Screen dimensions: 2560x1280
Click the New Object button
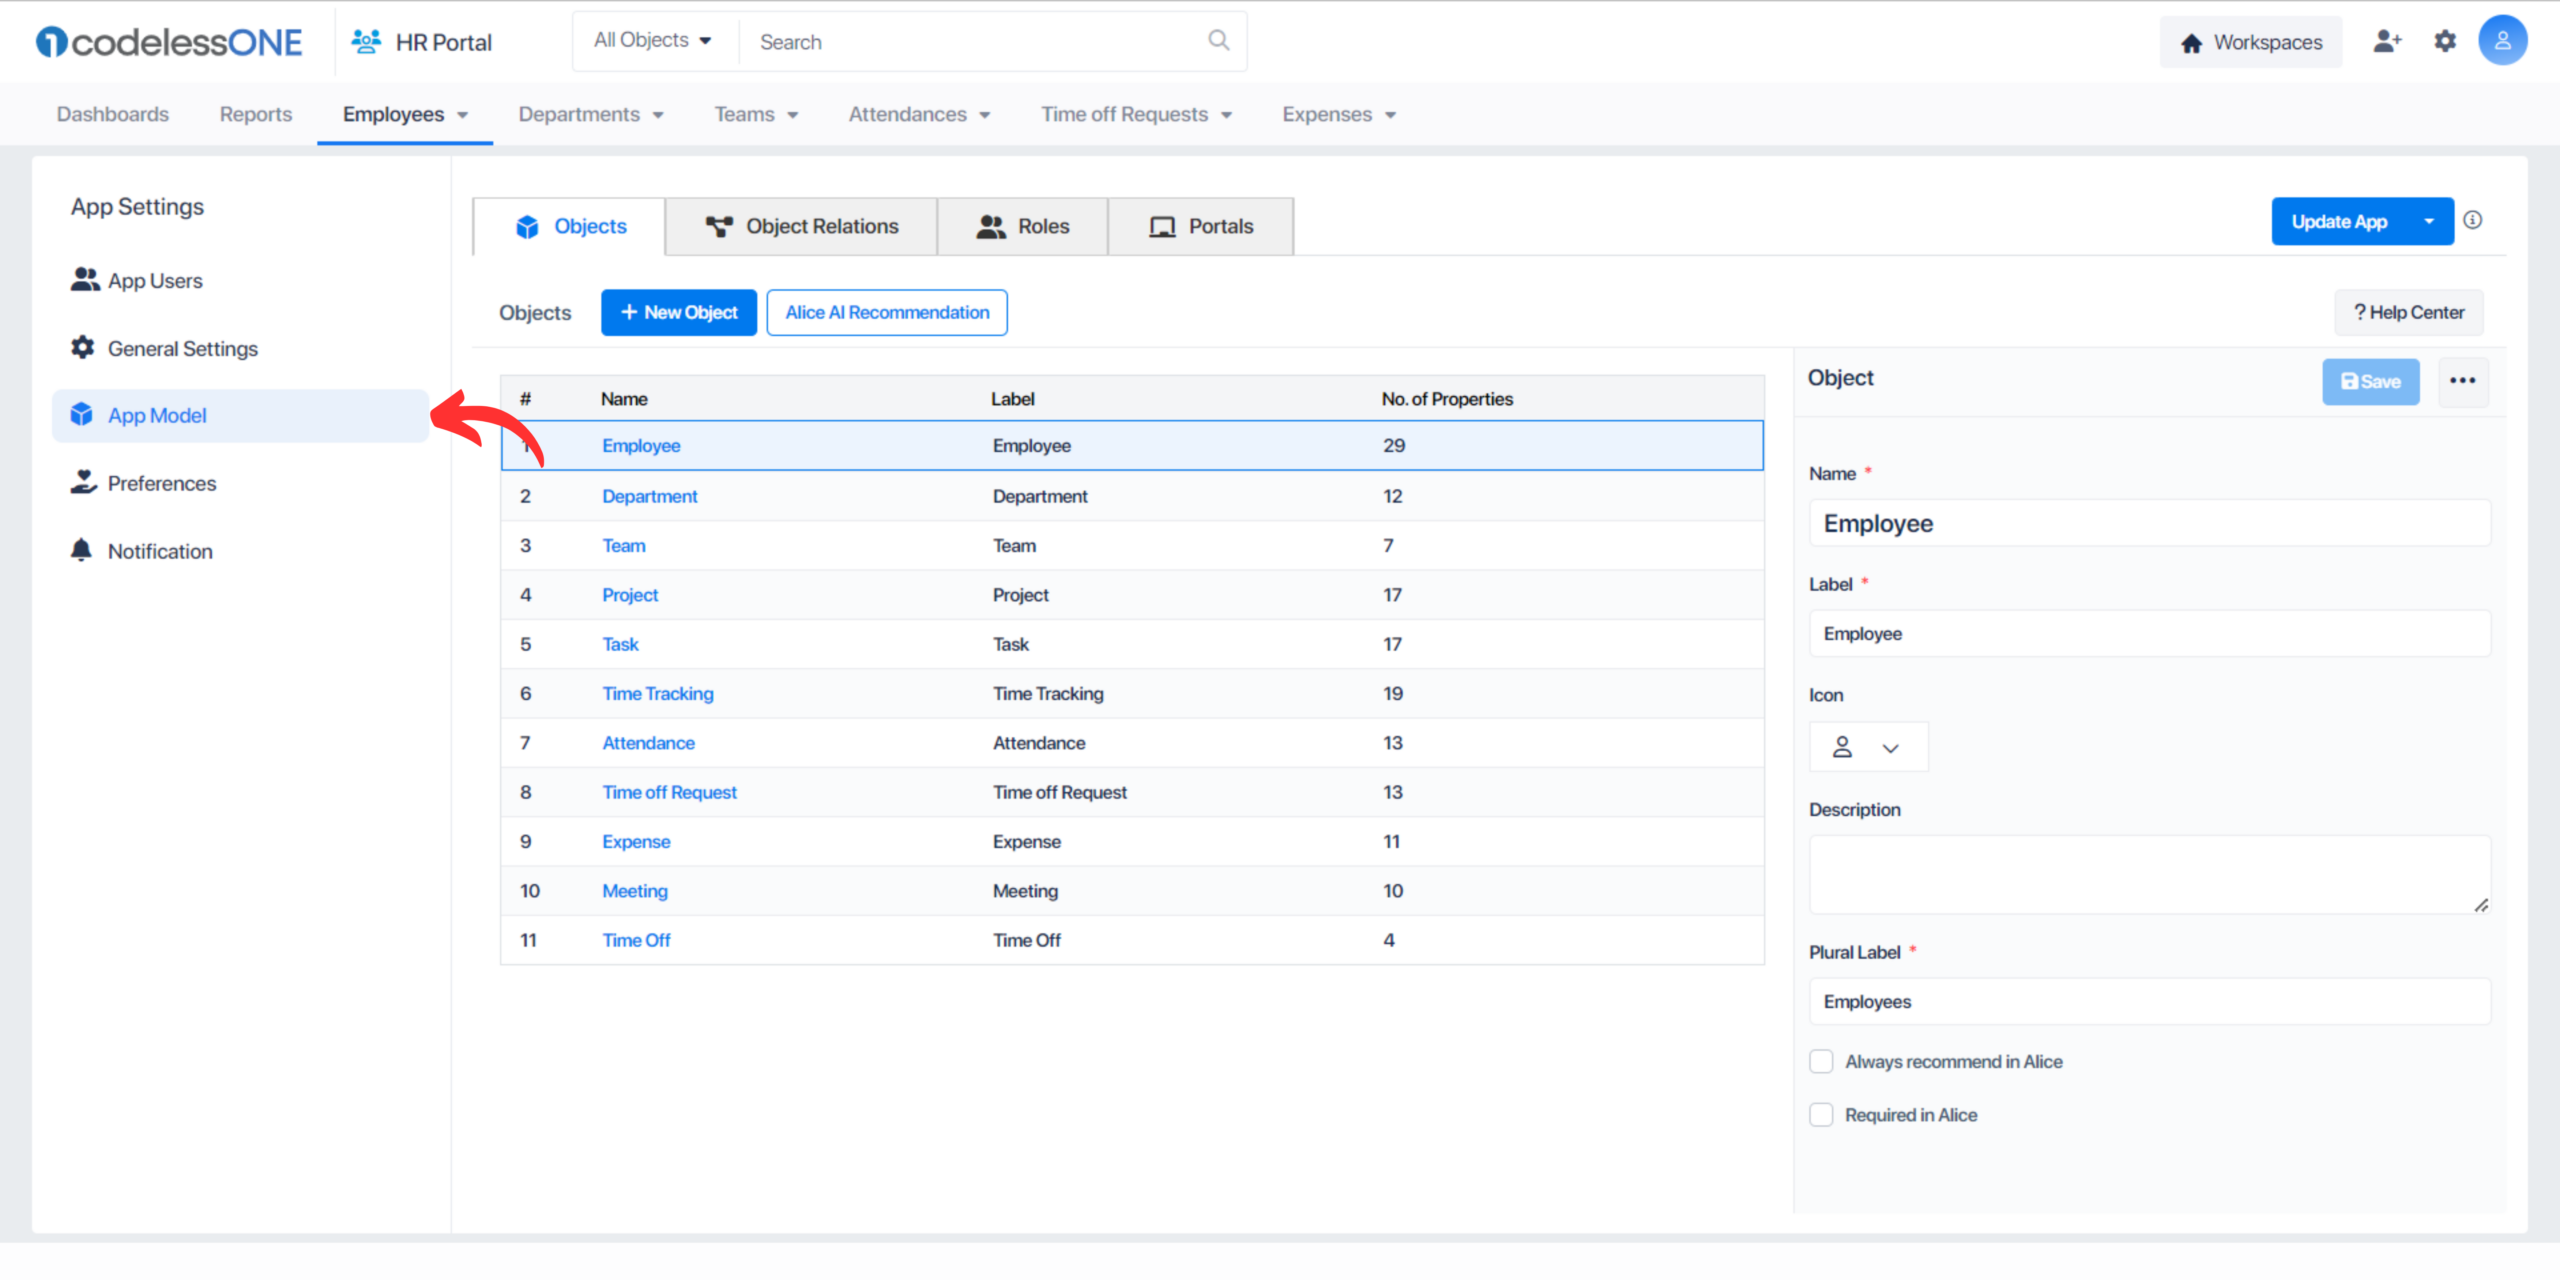[679, 312]
